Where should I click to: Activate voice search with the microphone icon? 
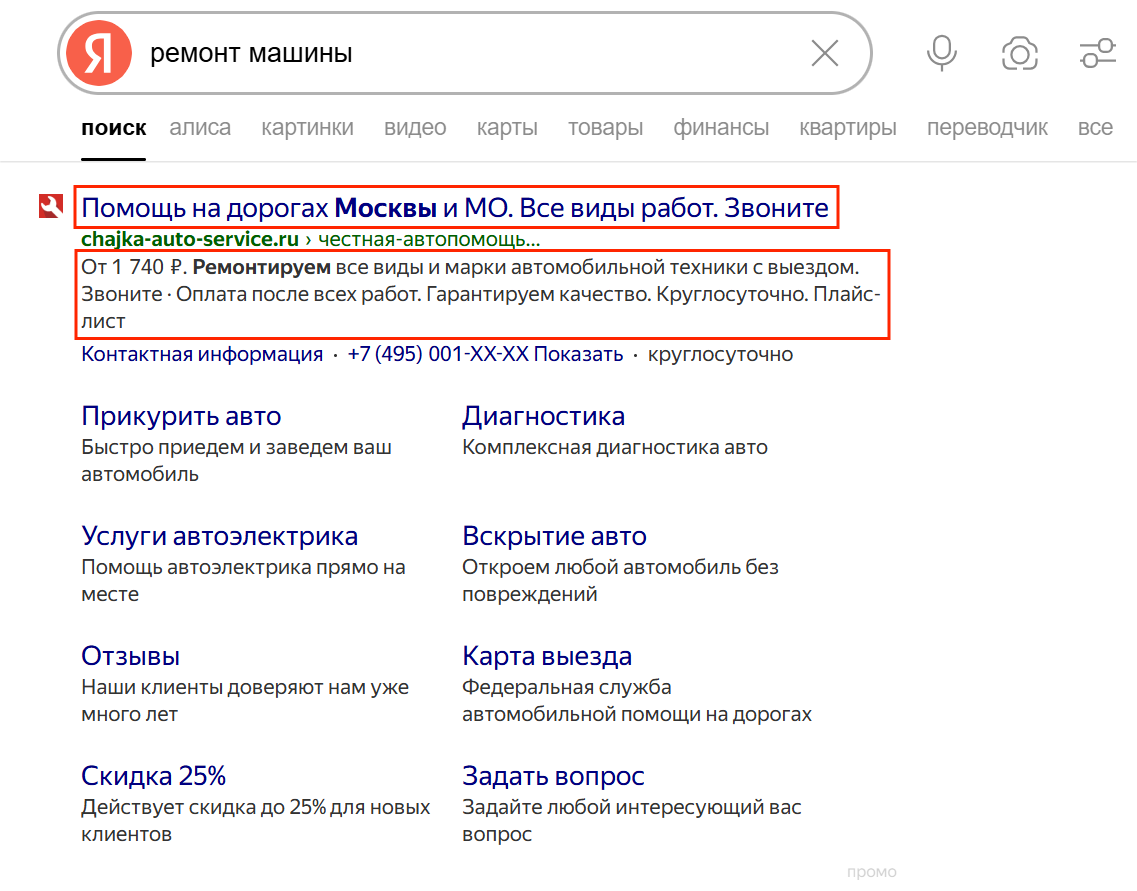[941, 53]
